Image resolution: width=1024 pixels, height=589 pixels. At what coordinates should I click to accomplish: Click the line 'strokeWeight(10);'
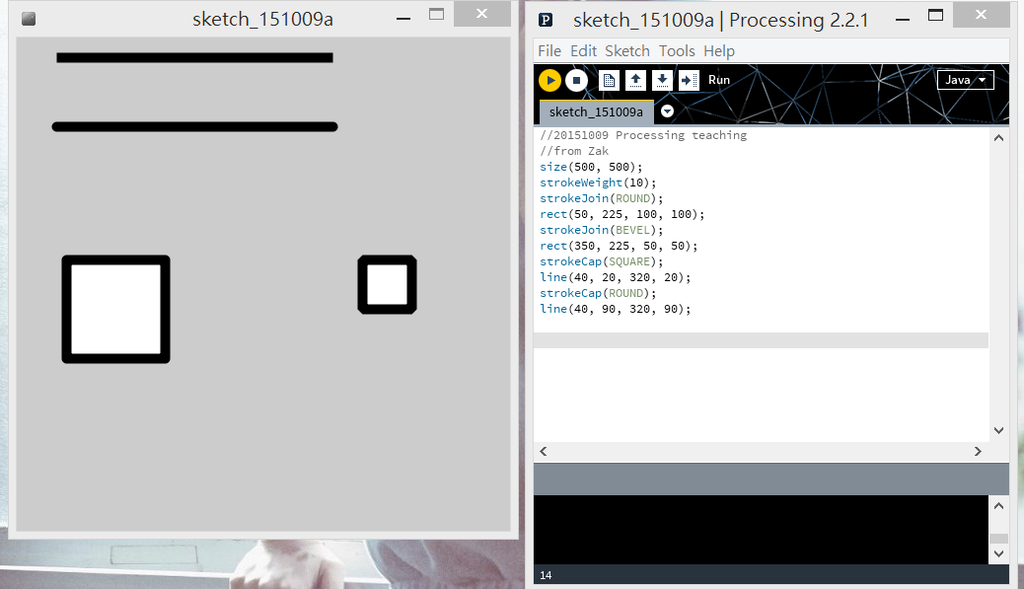tap(598, 183)
